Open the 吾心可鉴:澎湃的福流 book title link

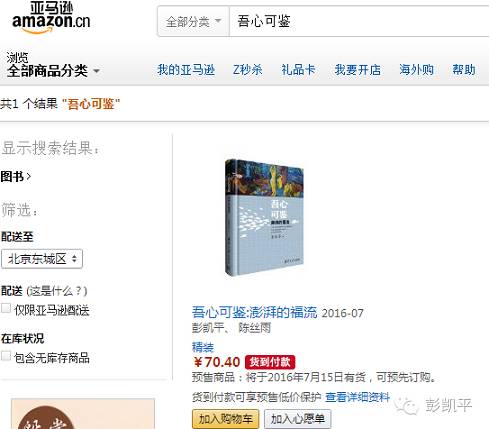[254, 312]
